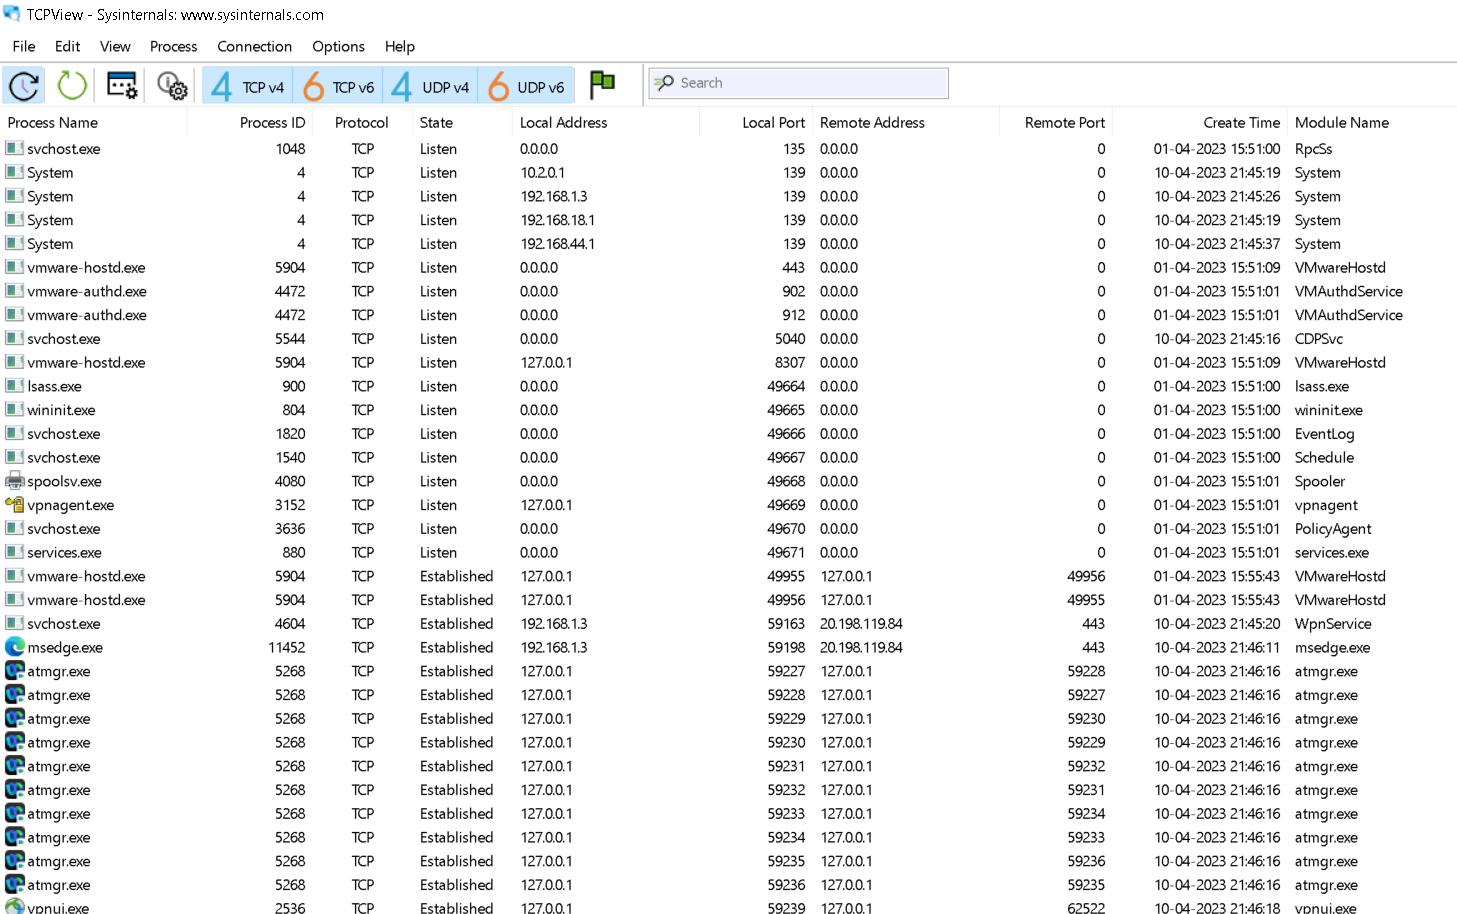Select the CDPSvc module name cell
Screen dimensions: 1457x914
1319,339
